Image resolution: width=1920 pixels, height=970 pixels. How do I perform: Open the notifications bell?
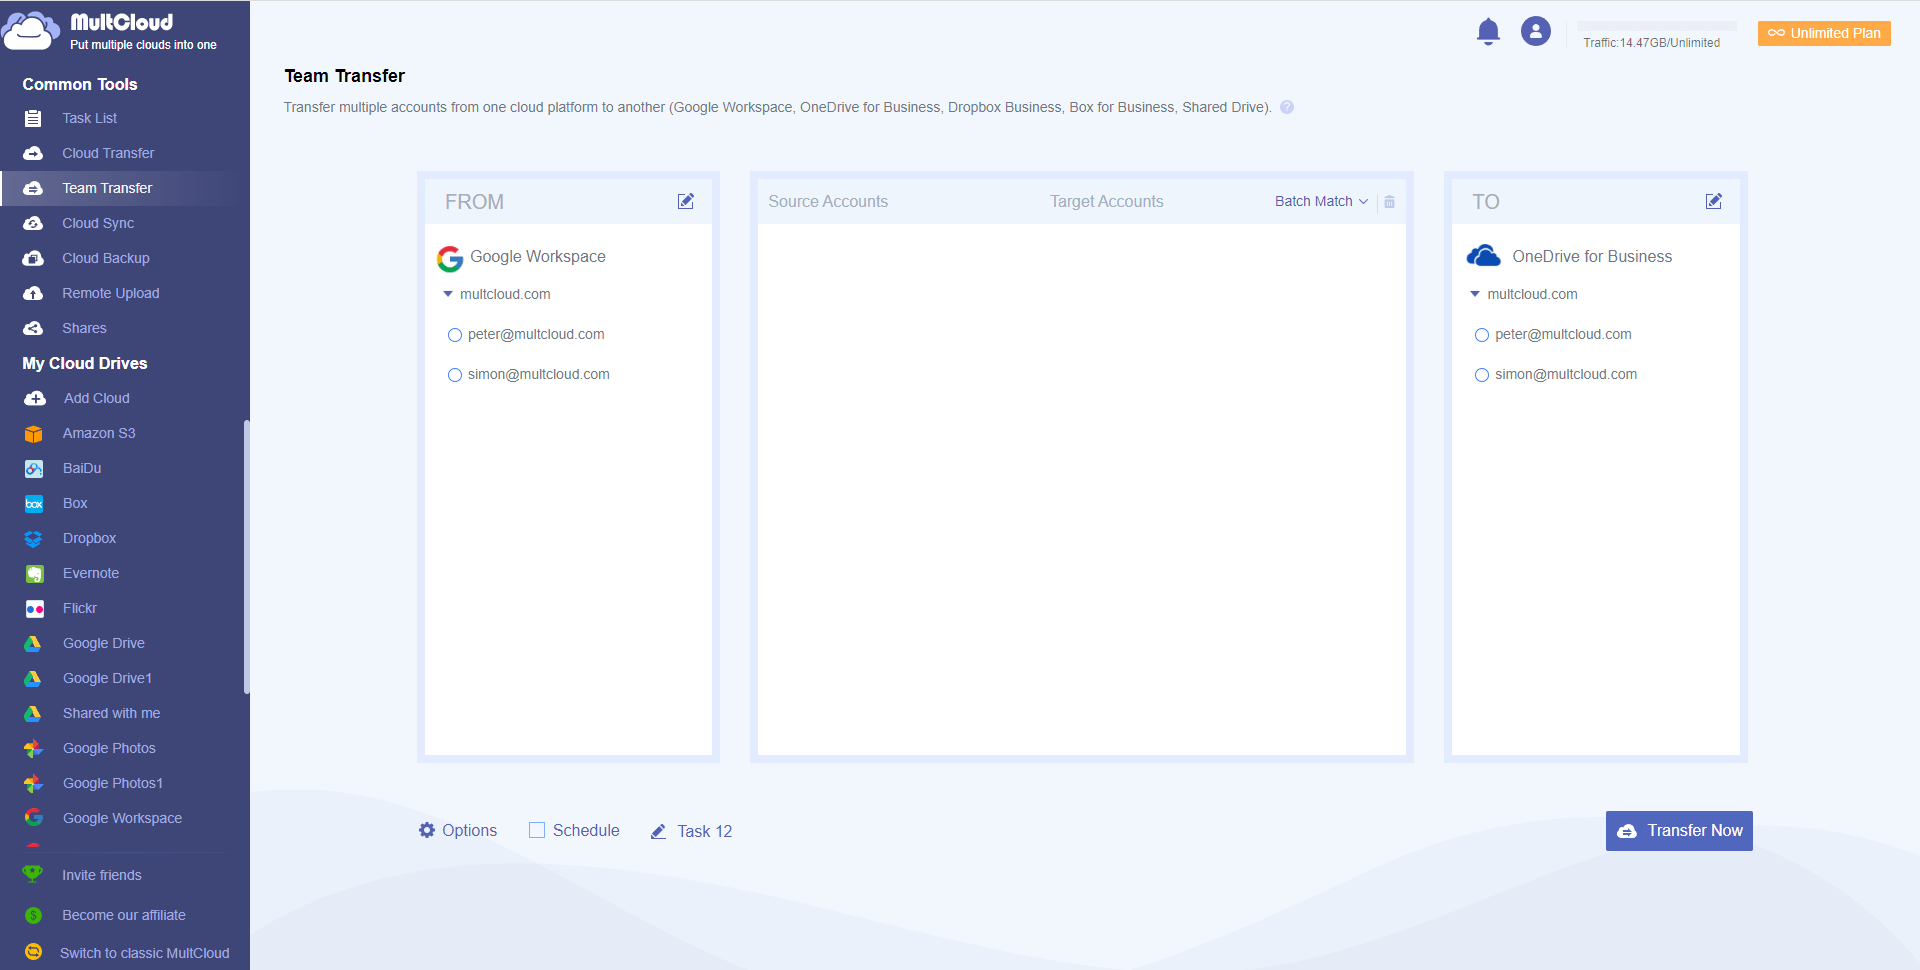1488,32
